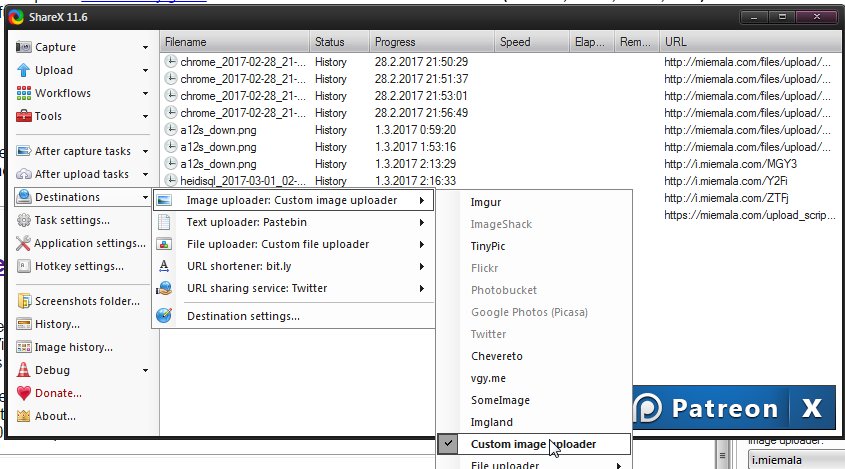The image size is (845, 469).
Task: Expand the Tools menu arrow
Action: (x=146, y=116)
